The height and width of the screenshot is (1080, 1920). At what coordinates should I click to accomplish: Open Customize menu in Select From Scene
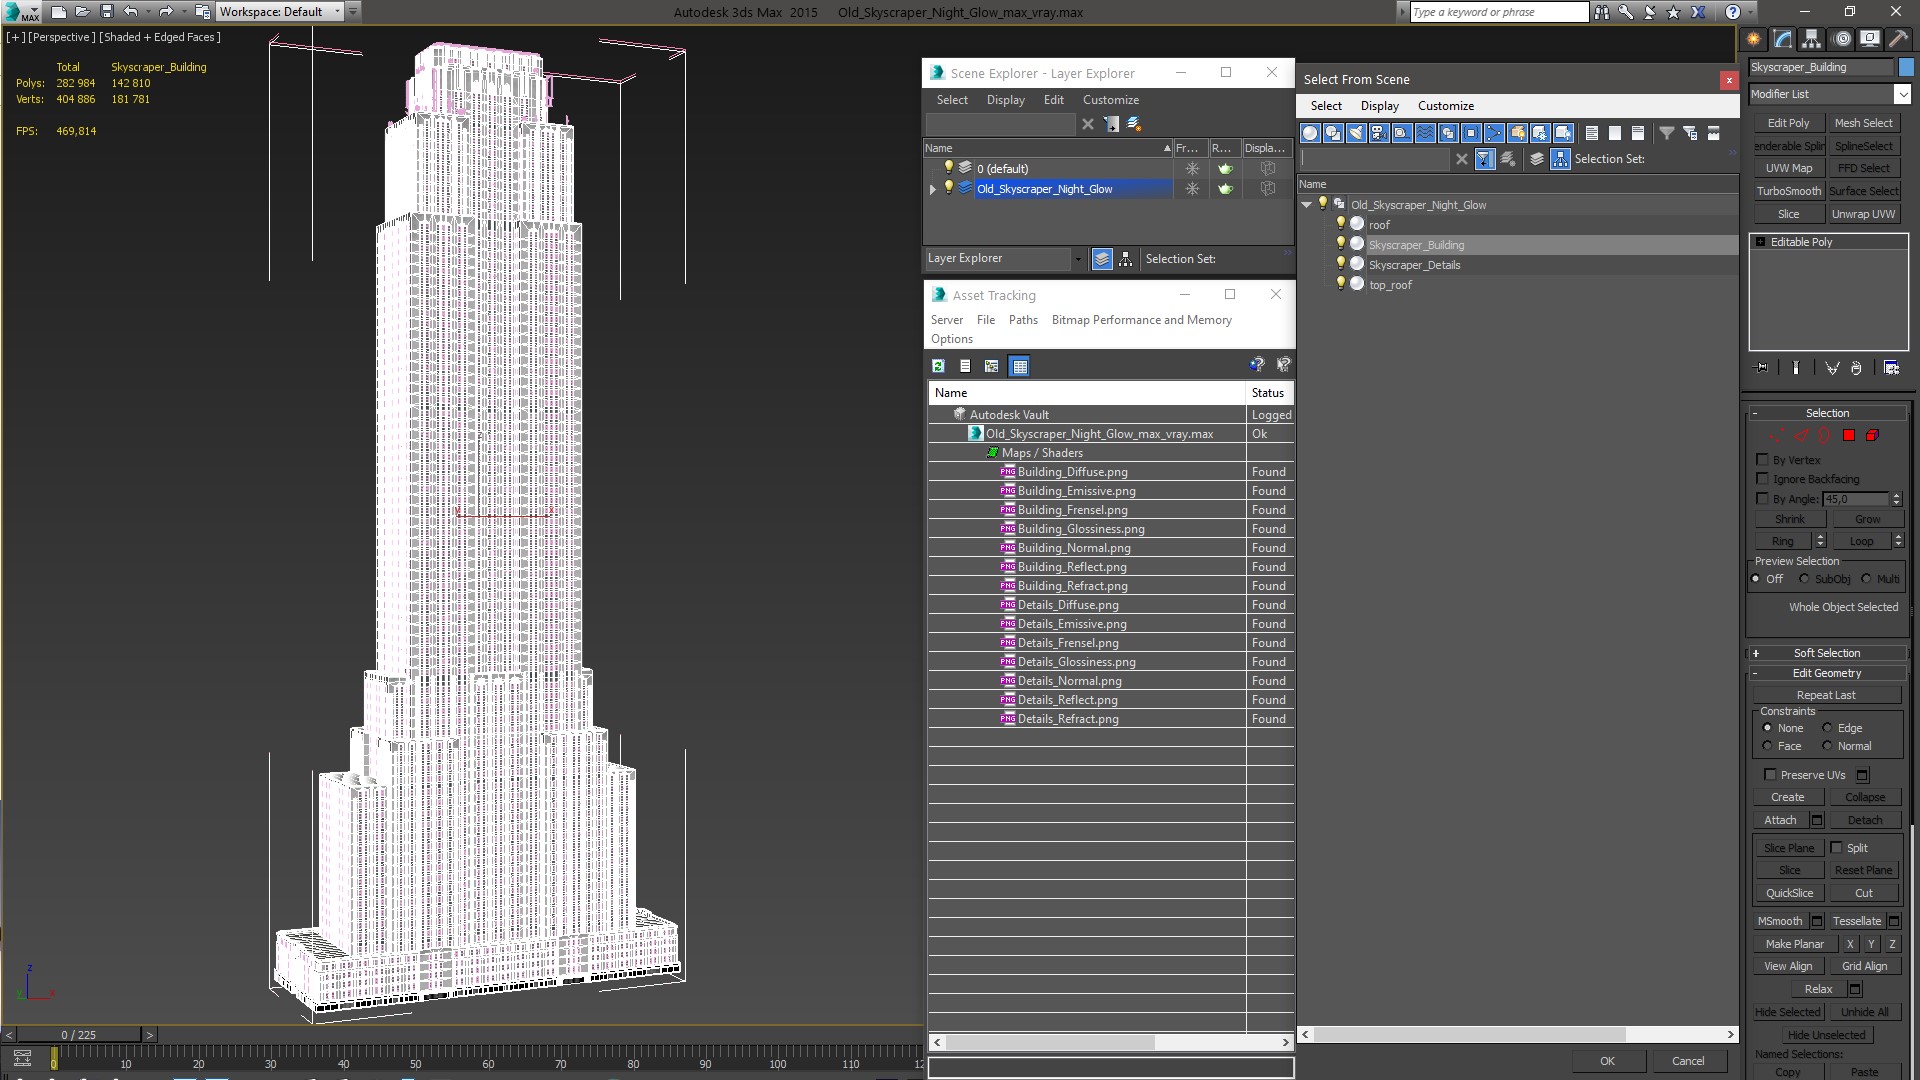click(1445, 106)
